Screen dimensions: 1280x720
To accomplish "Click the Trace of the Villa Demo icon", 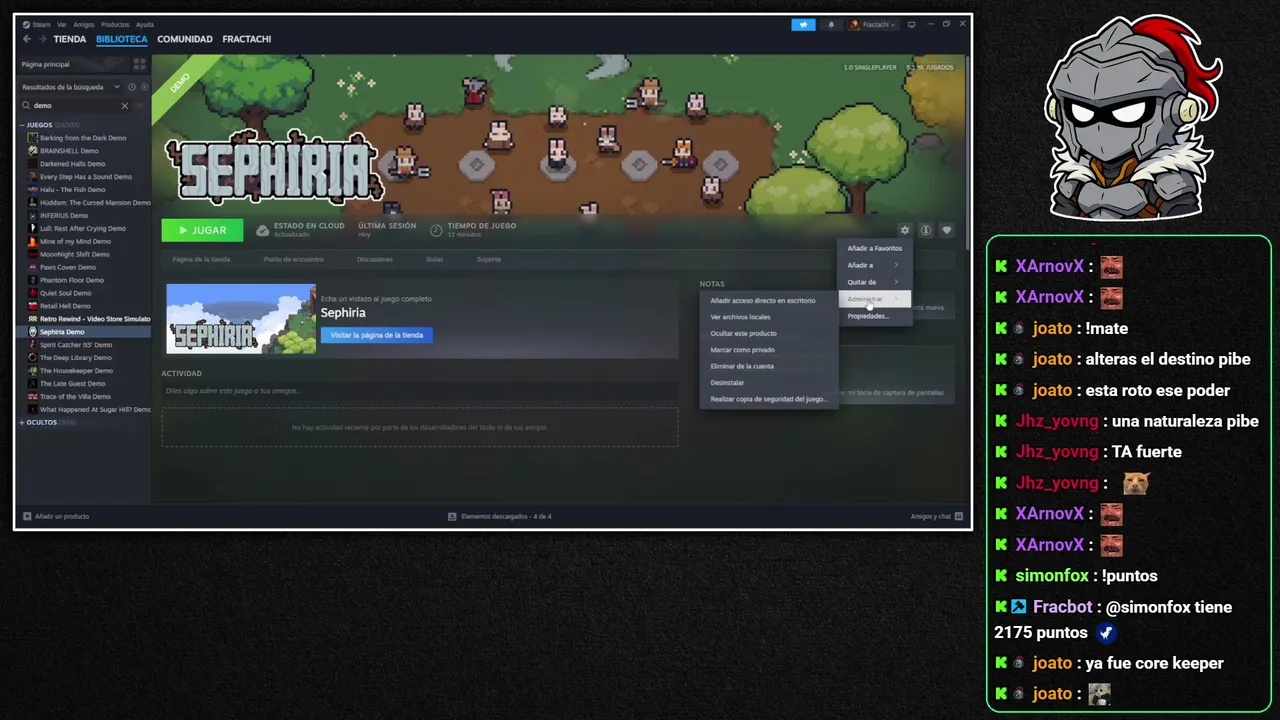I will pos(33,396).
